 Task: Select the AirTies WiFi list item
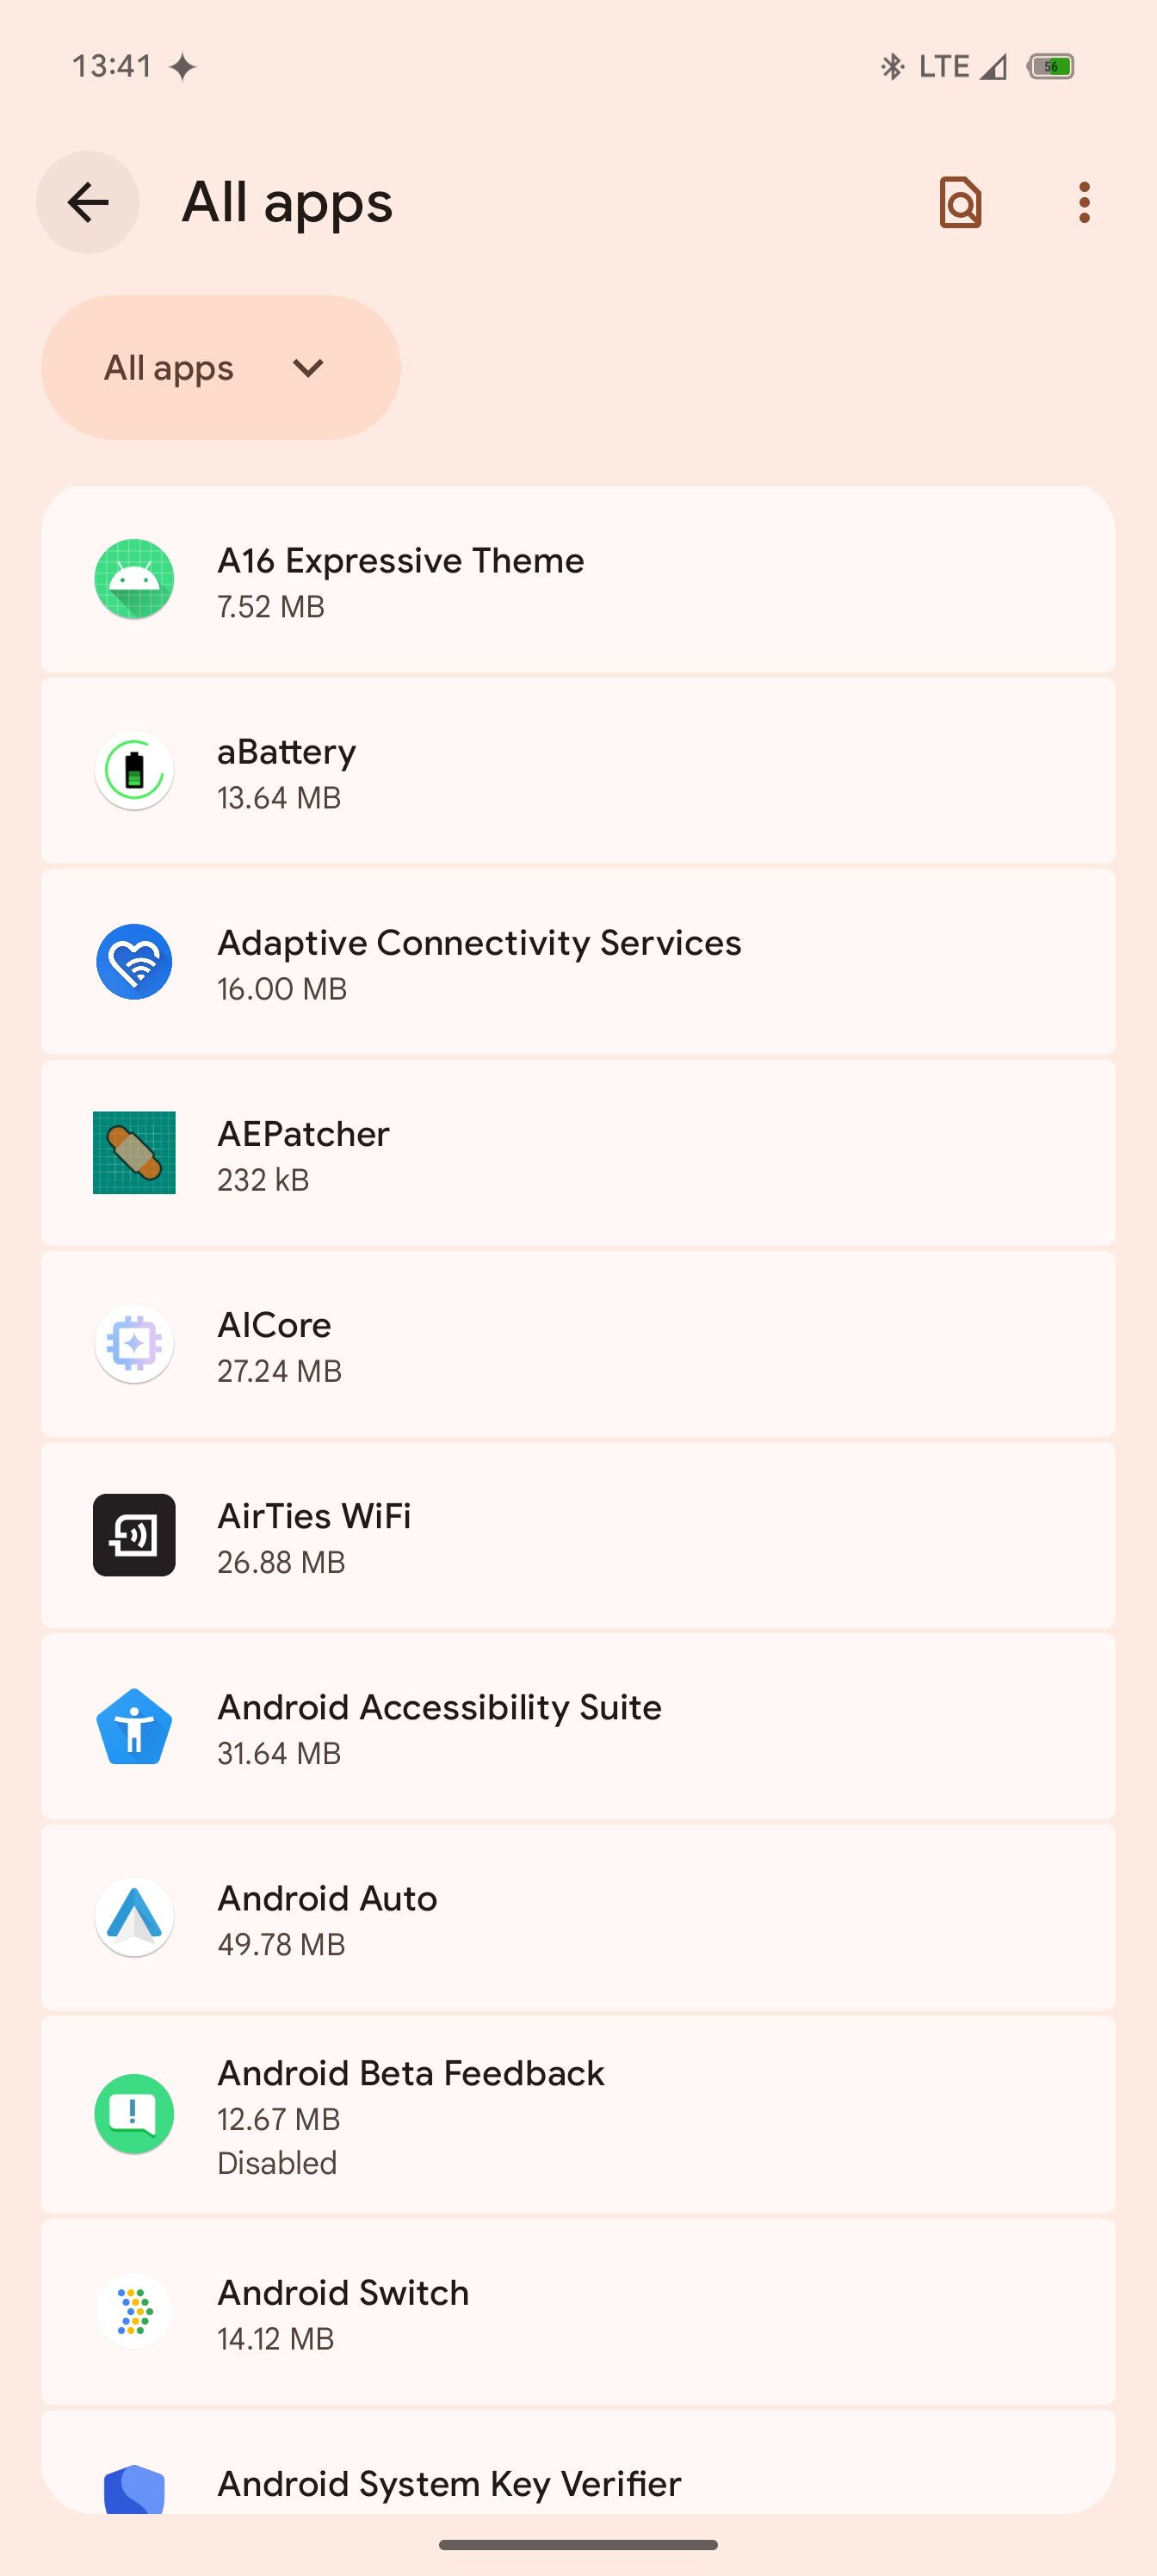(x=578, y=1535)
